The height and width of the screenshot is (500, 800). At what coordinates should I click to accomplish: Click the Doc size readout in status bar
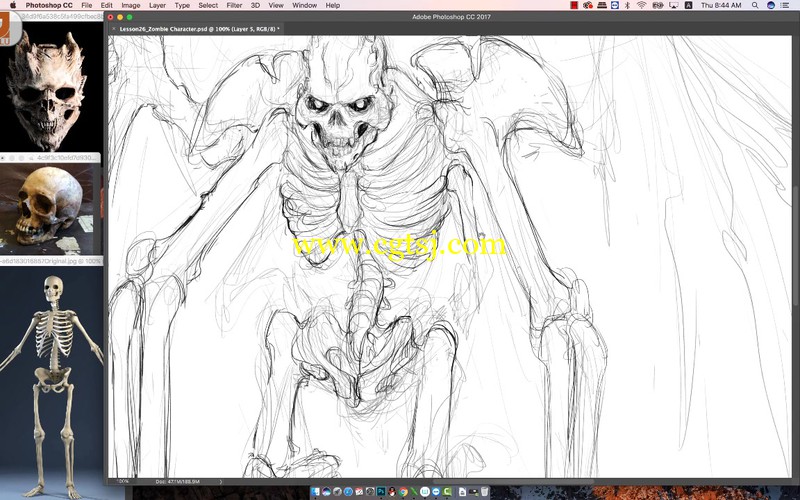click(178, 481)
